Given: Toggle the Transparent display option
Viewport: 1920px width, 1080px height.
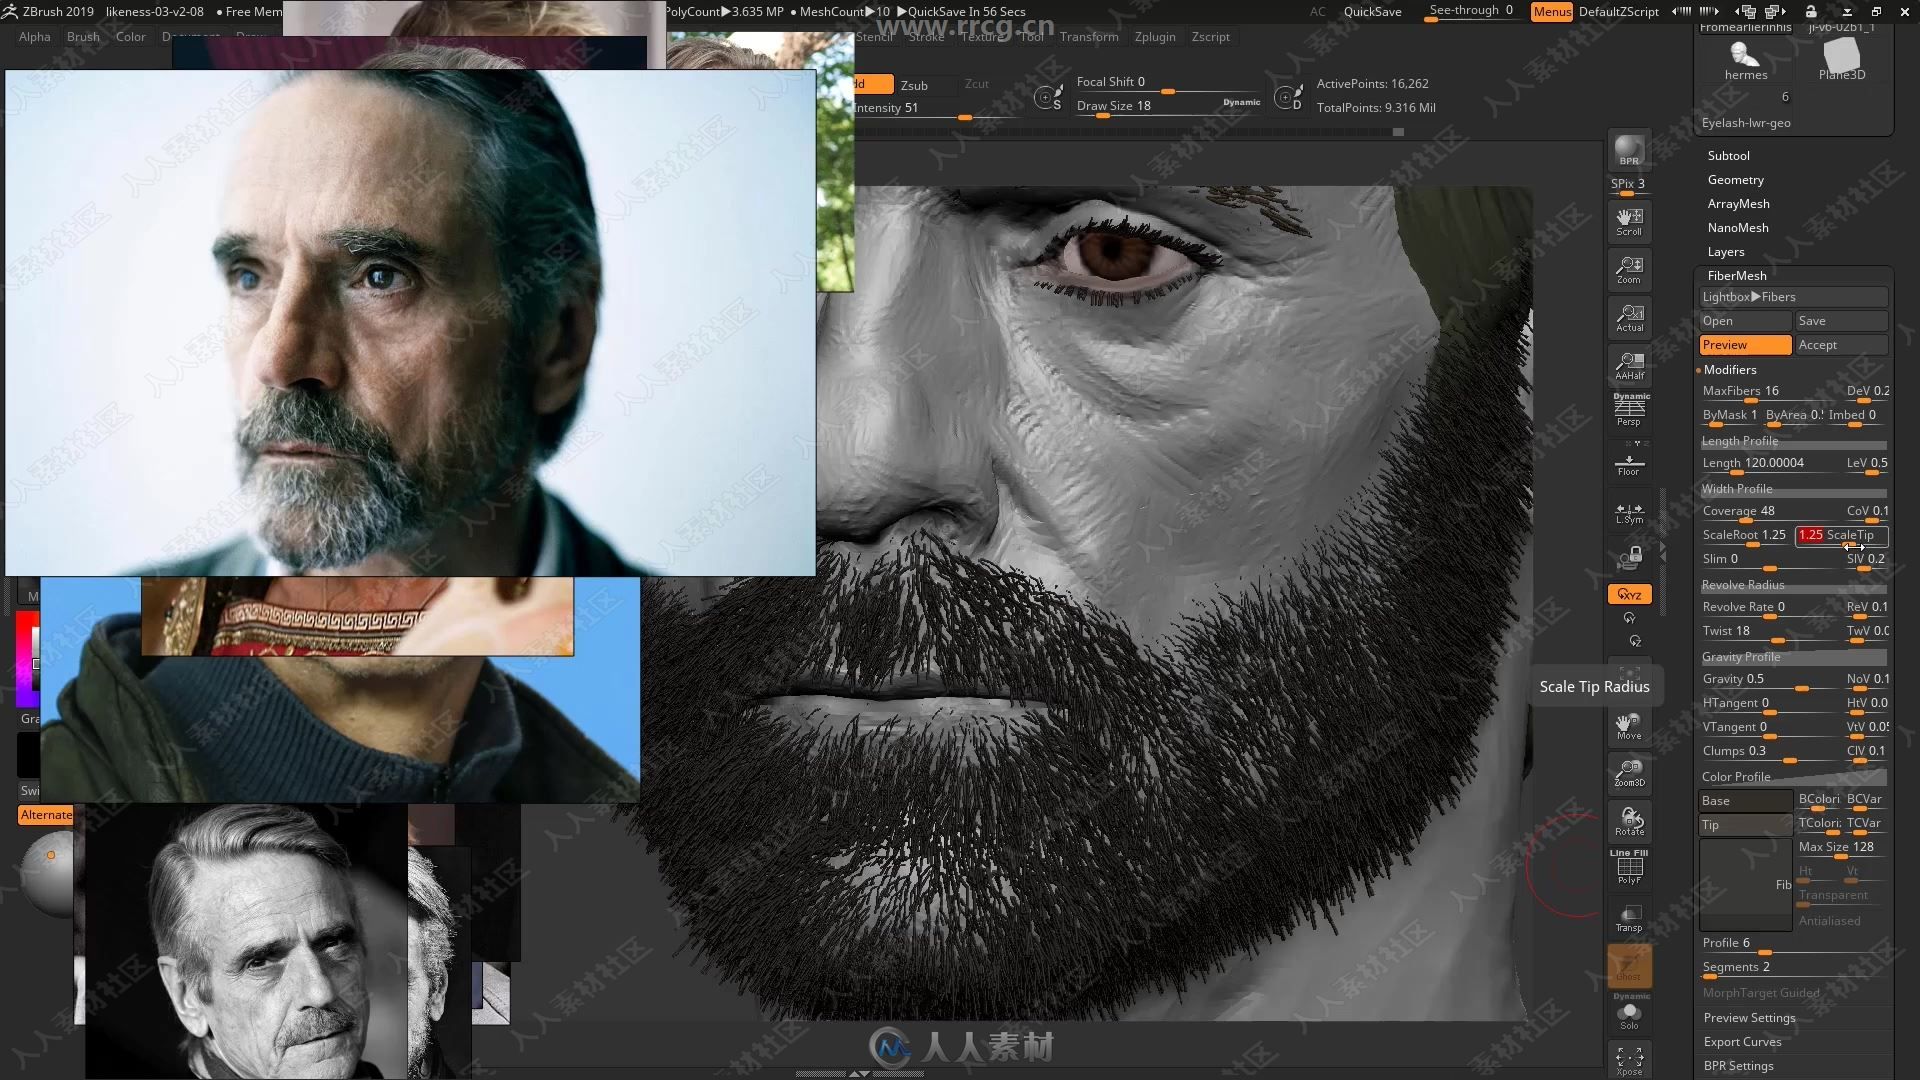Looking at the screenshot, I should [1834, 895].
